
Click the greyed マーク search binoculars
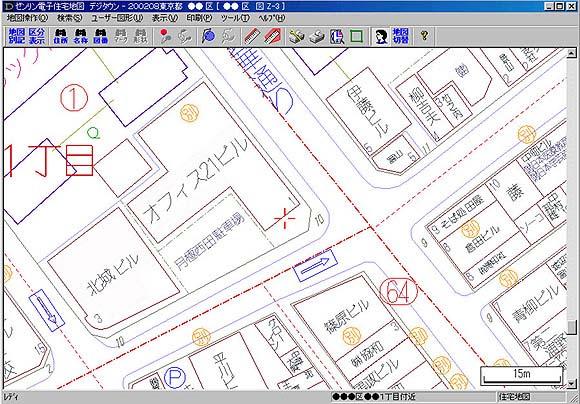(x=121, y=36)
